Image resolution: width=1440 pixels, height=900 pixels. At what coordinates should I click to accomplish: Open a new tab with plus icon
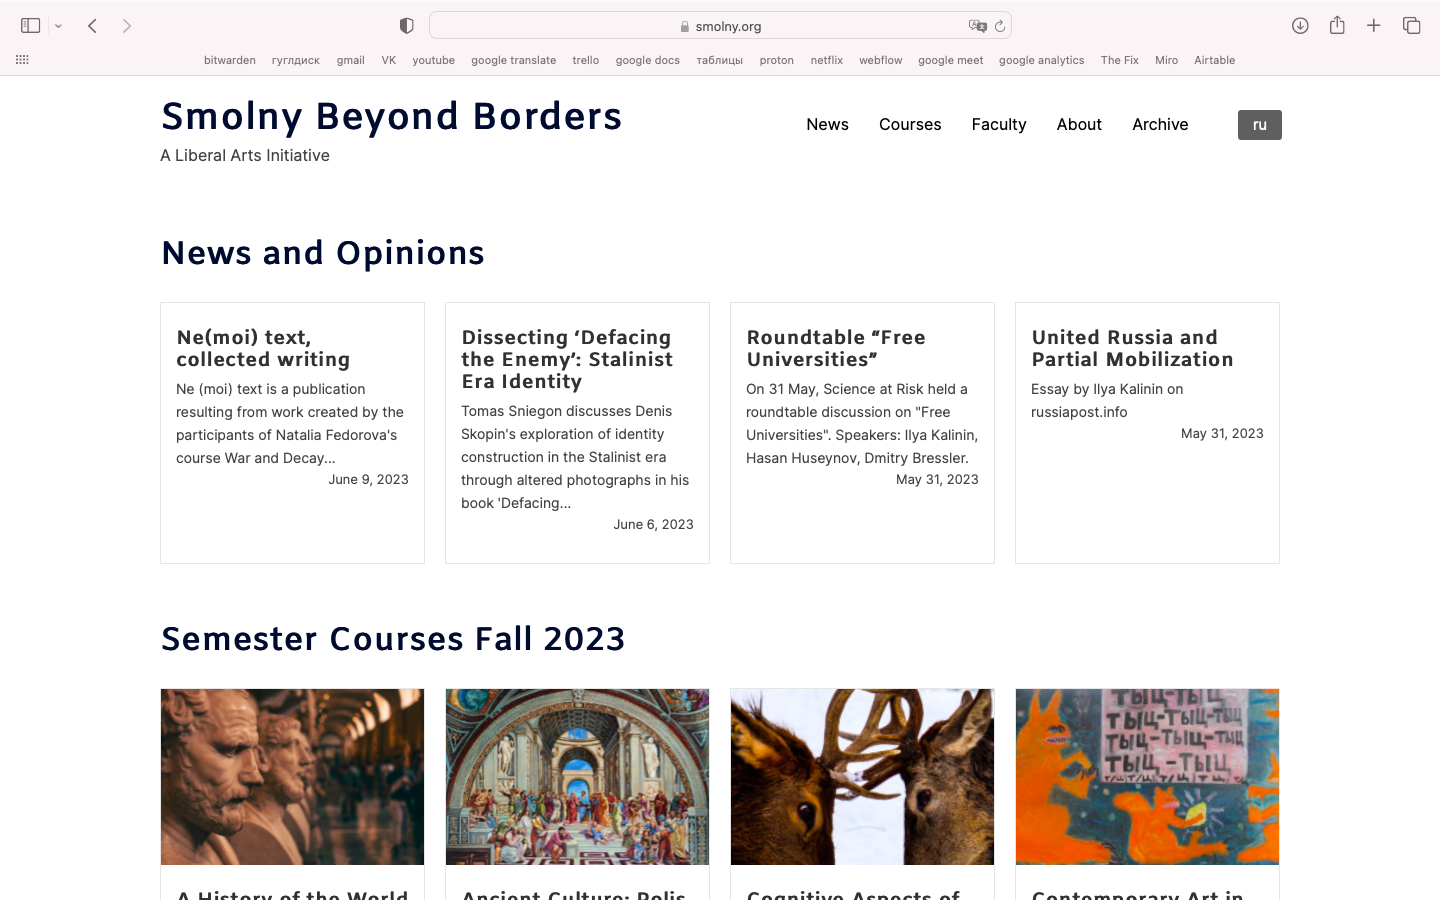point(1374,26)
